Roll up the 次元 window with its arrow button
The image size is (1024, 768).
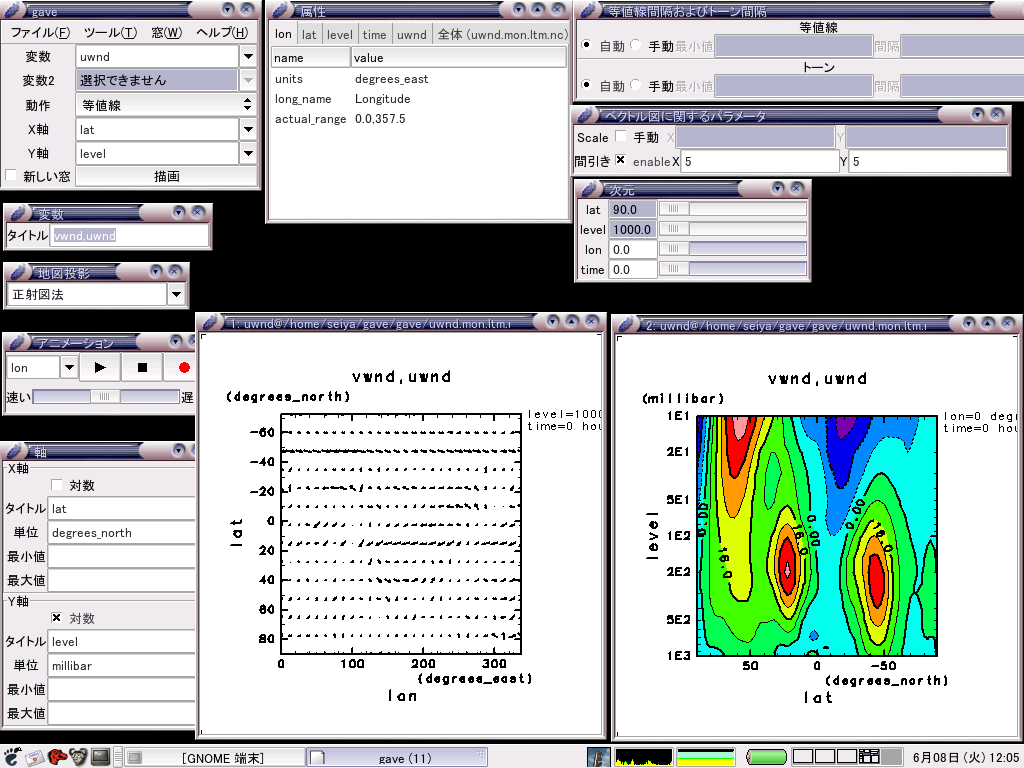tap(777, 189)
